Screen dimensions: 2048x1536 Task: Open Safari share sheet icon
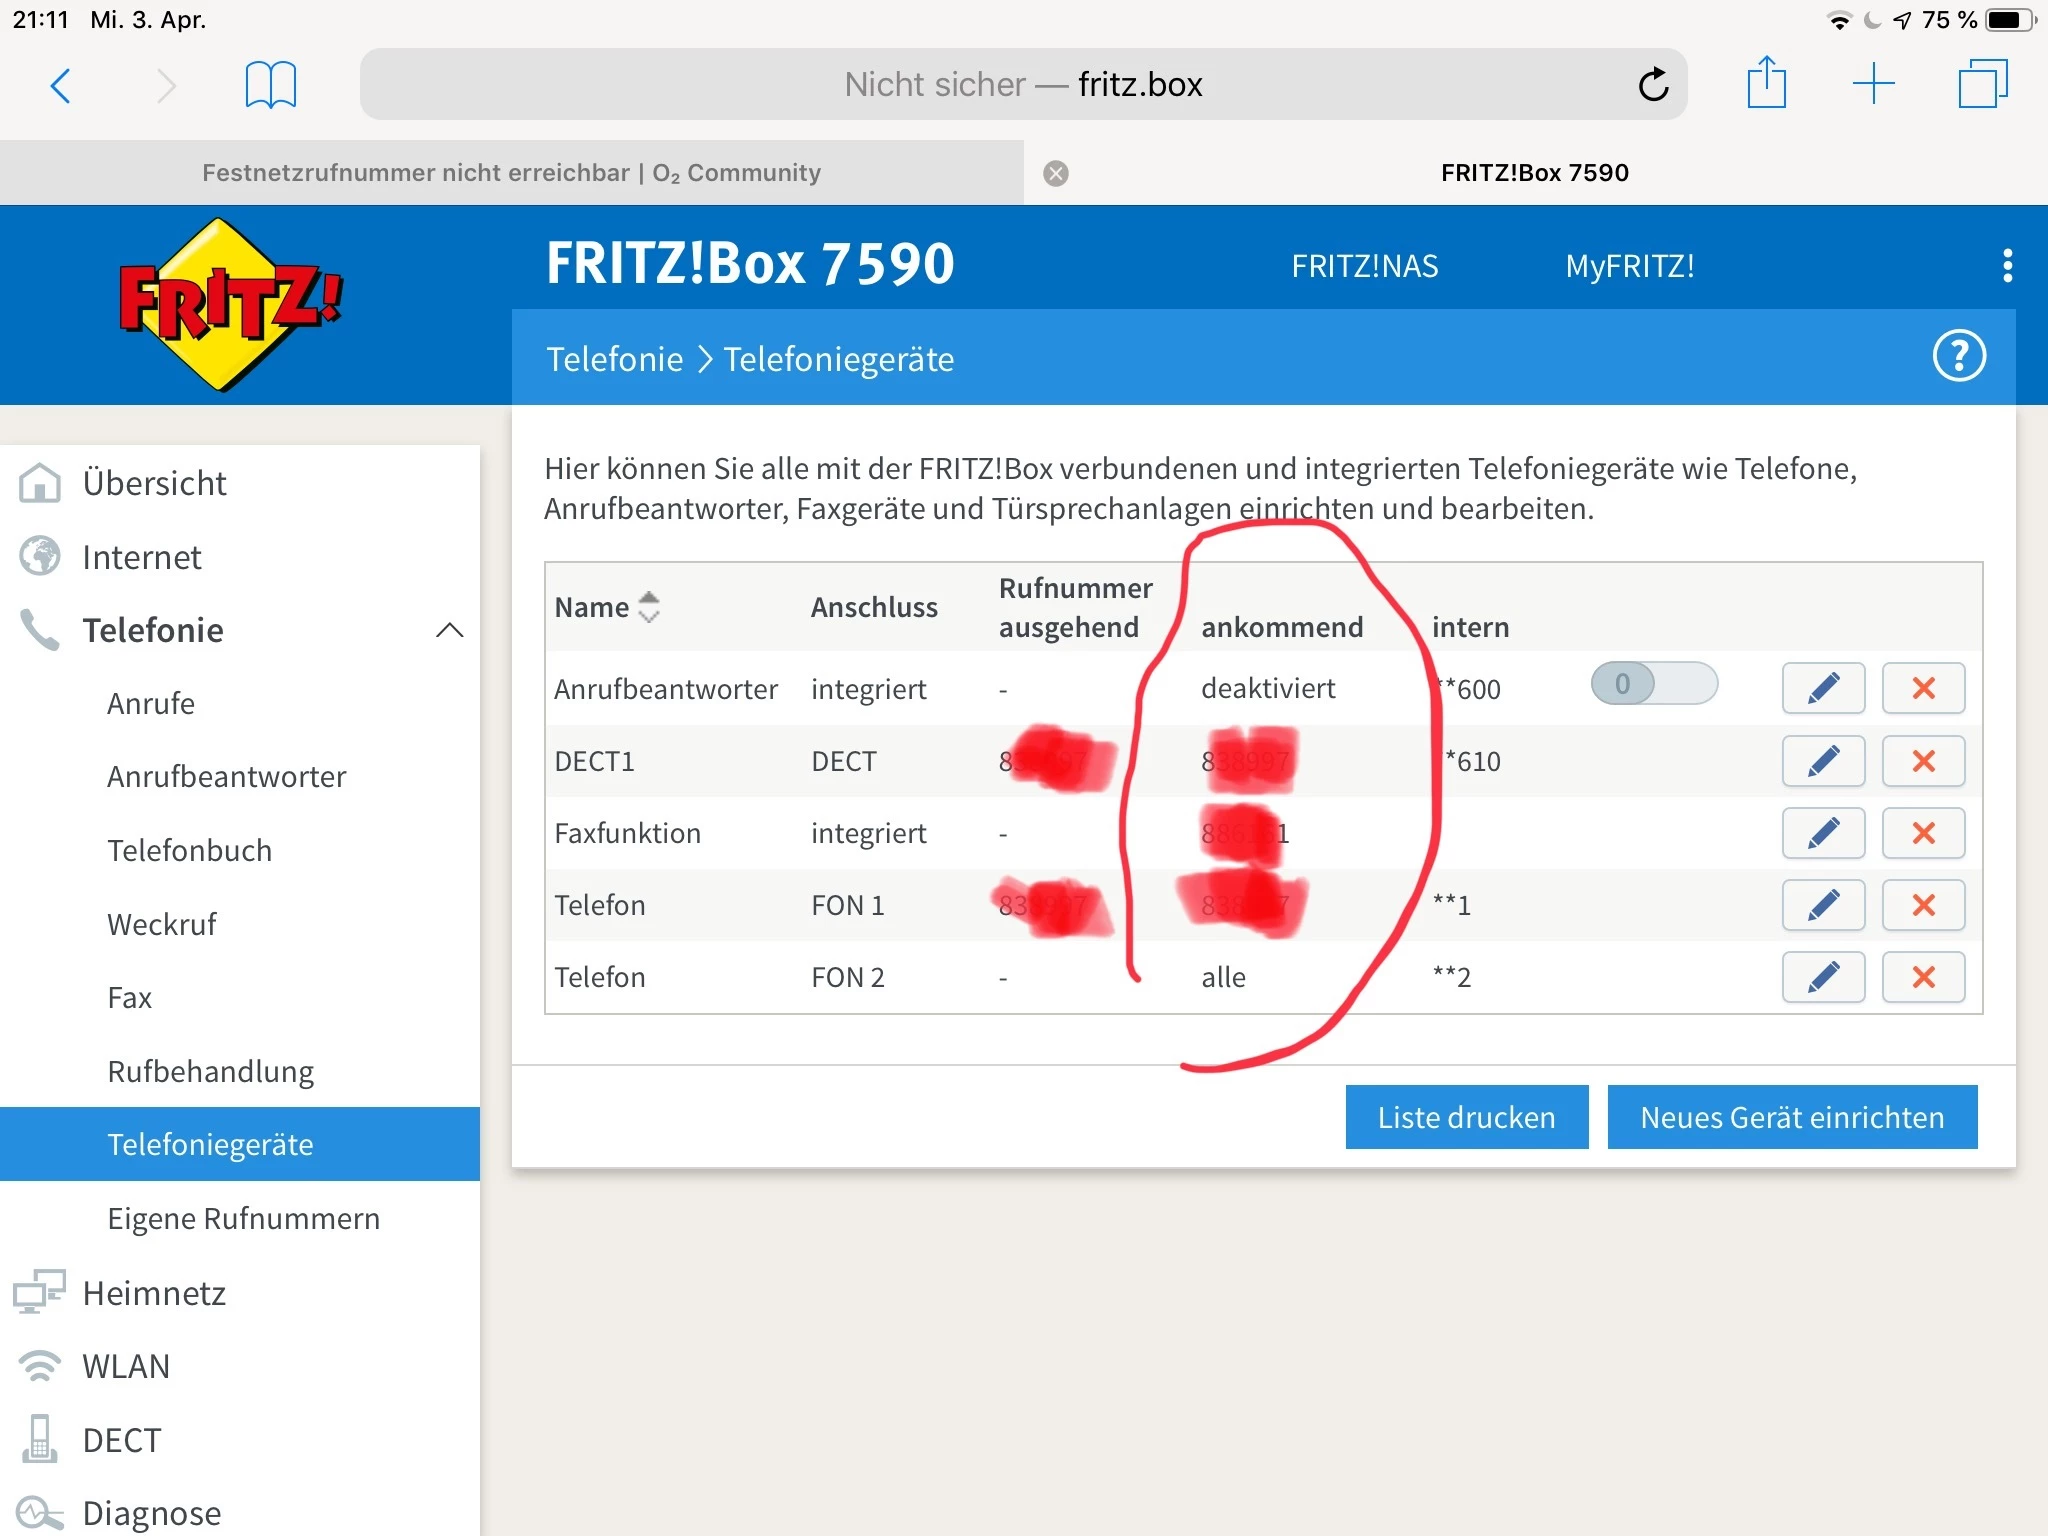[x=1766, y=84]
